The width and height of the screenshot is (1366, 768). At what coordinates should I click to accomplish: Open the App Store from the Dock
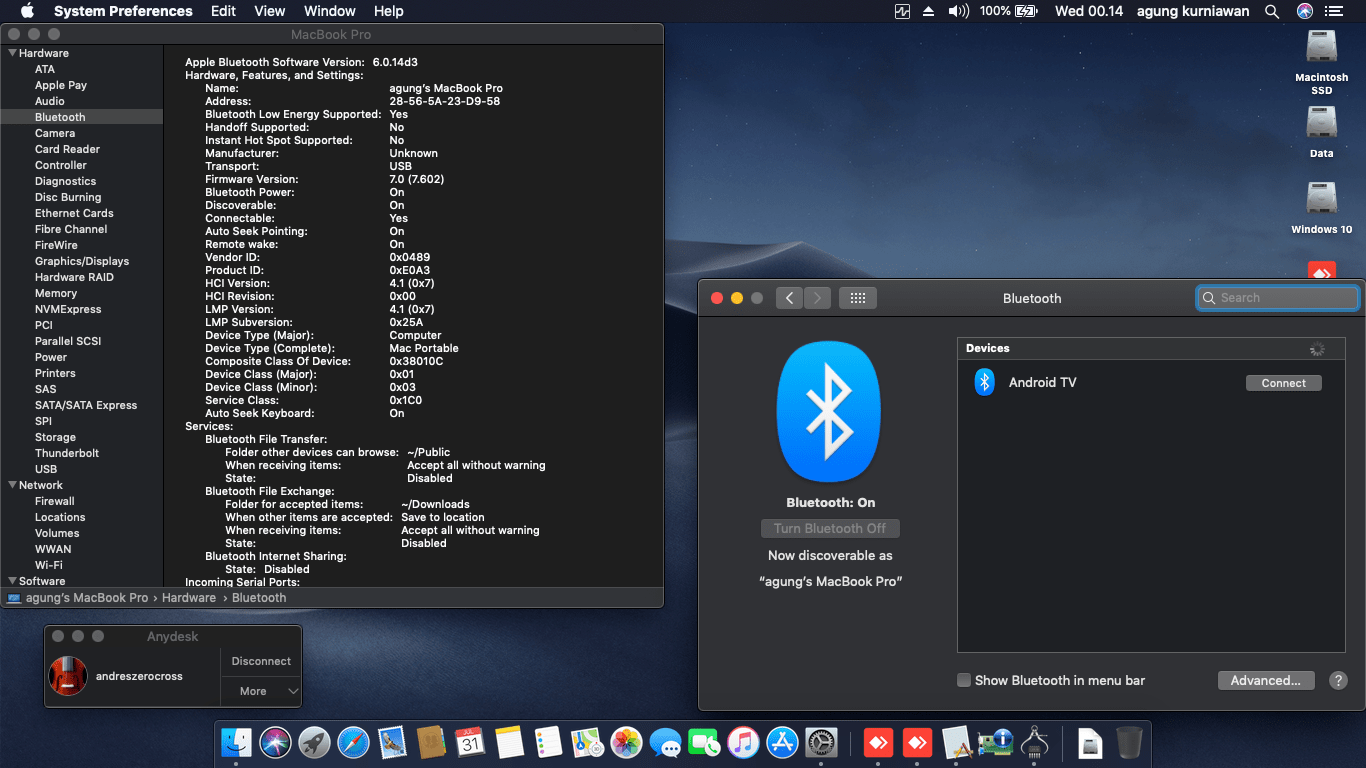(782, 743)
